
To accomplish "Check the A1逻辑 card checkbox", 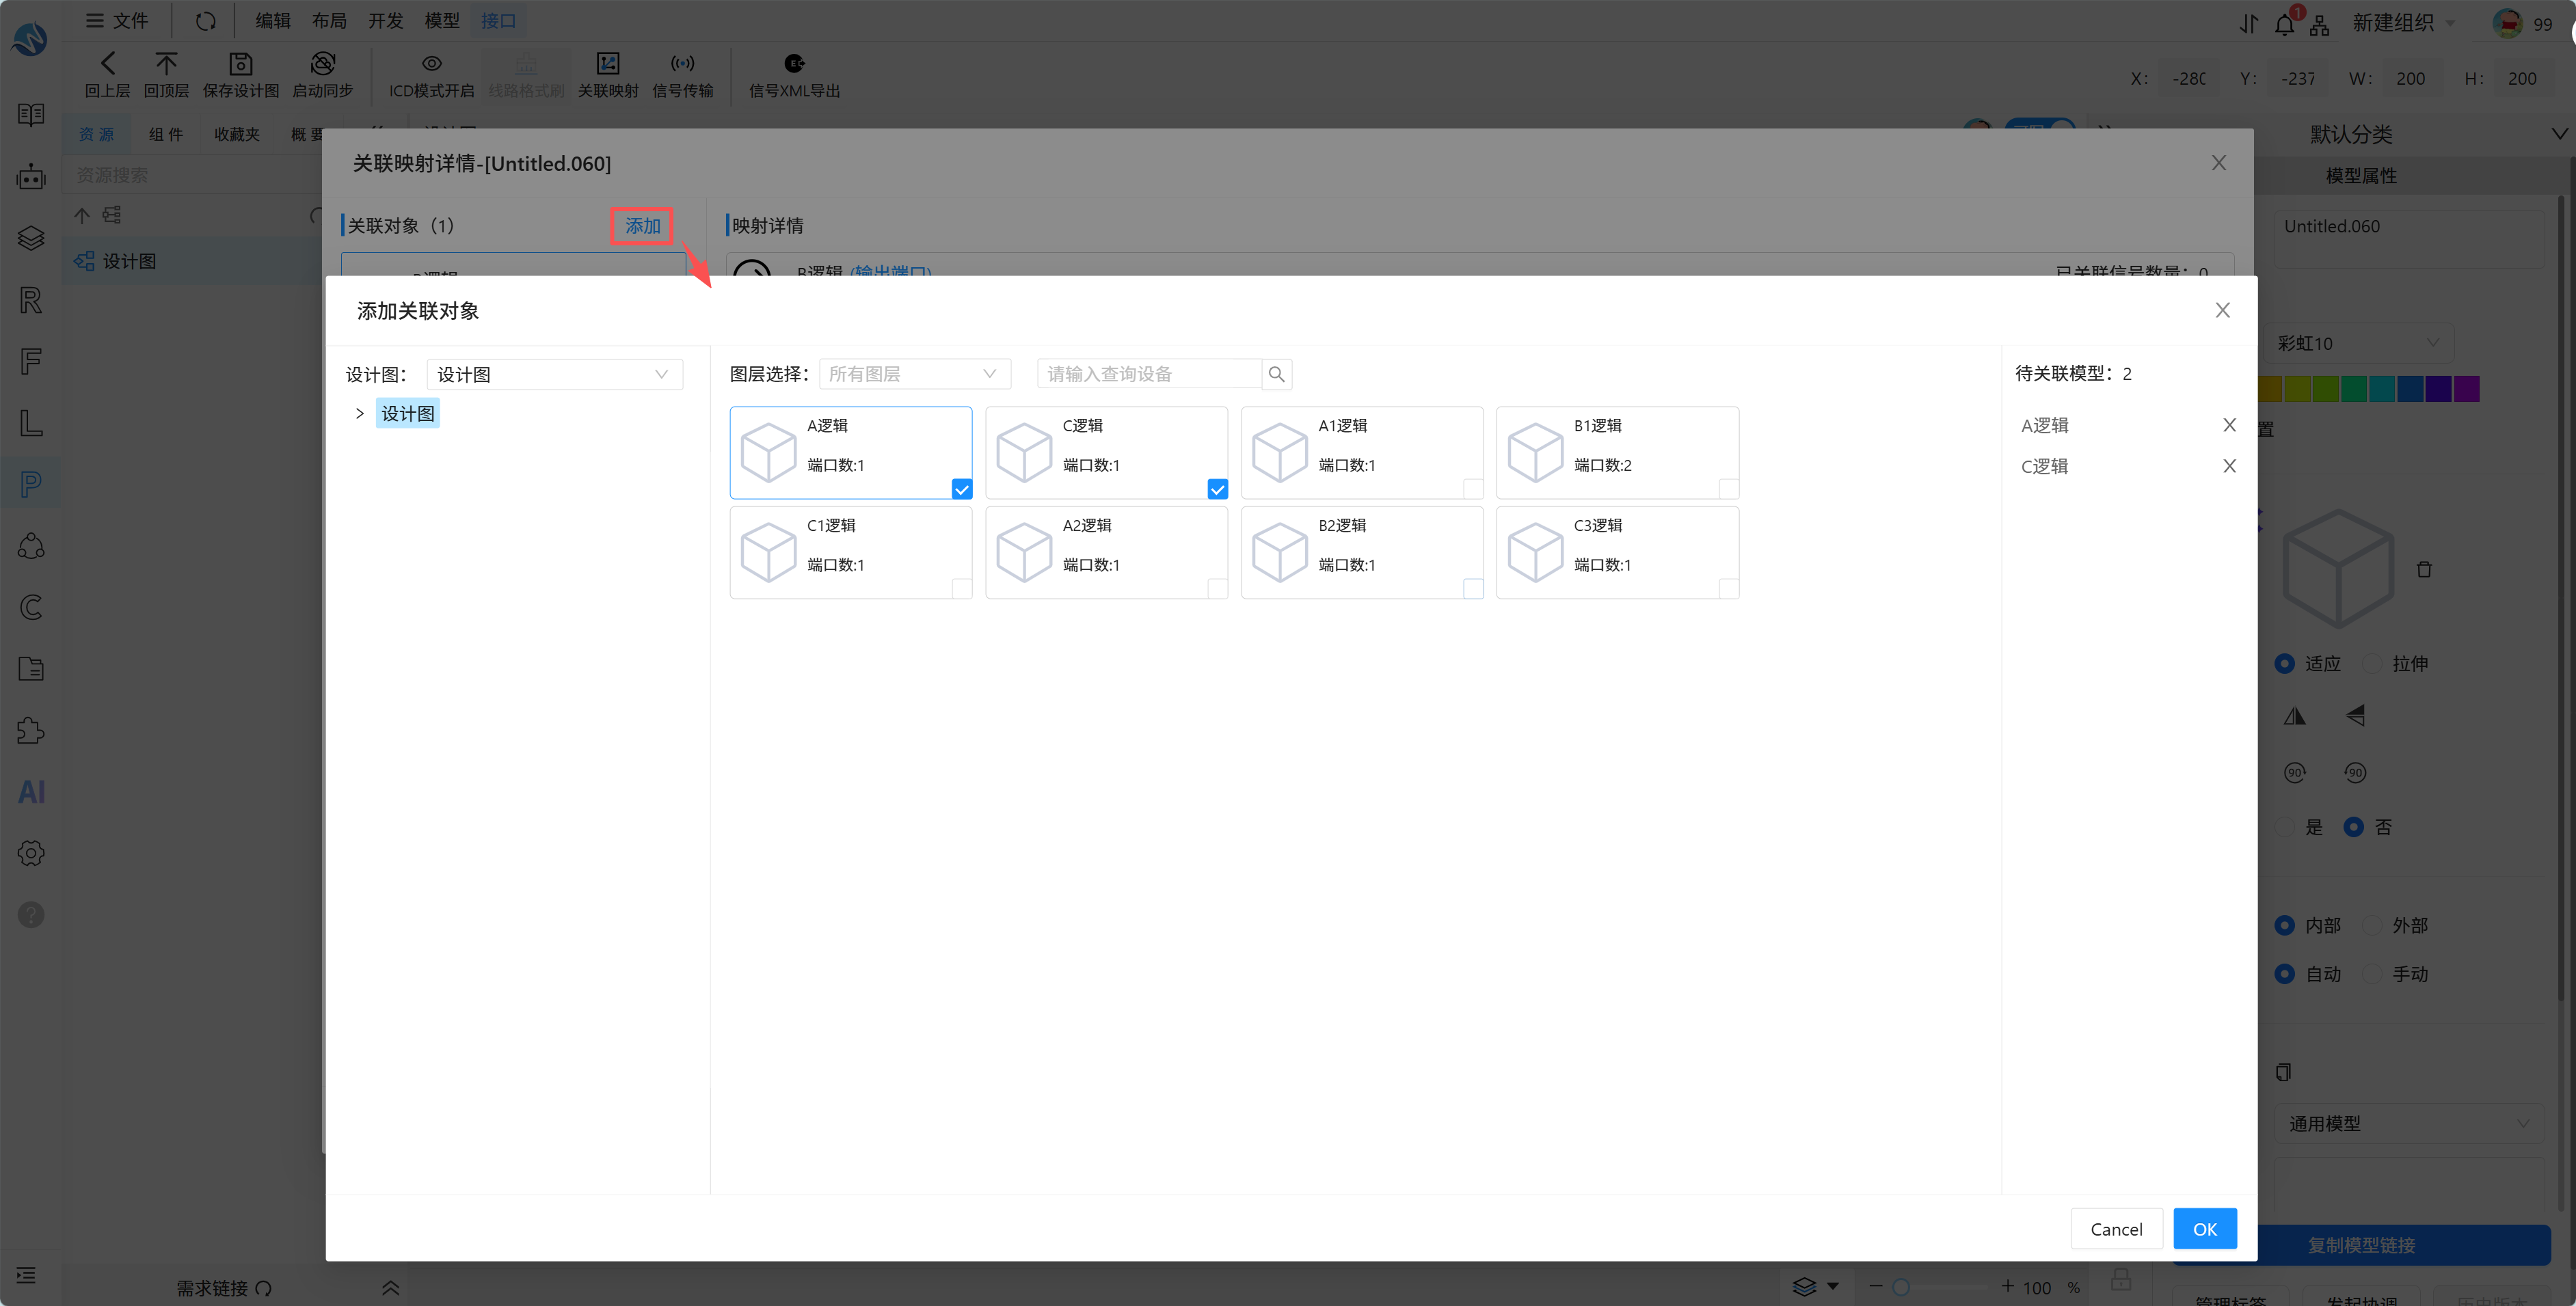I will coord(1473,489).
